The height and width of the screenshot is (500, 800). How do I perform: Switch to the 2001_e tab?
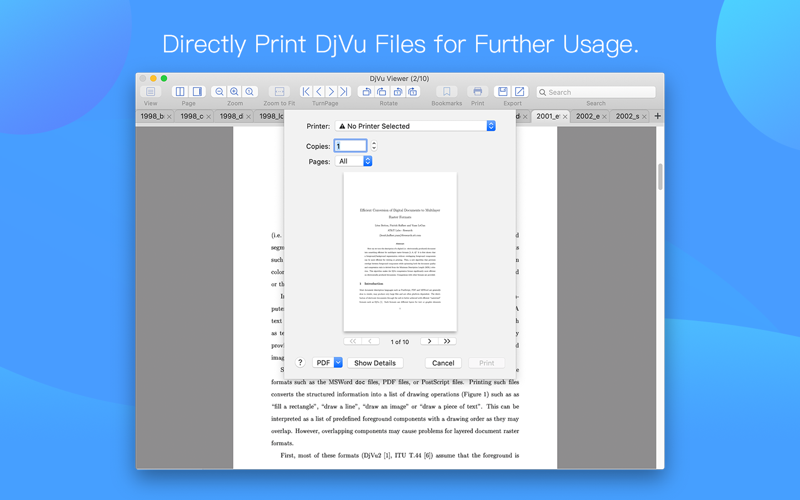[x=548, y=116]
